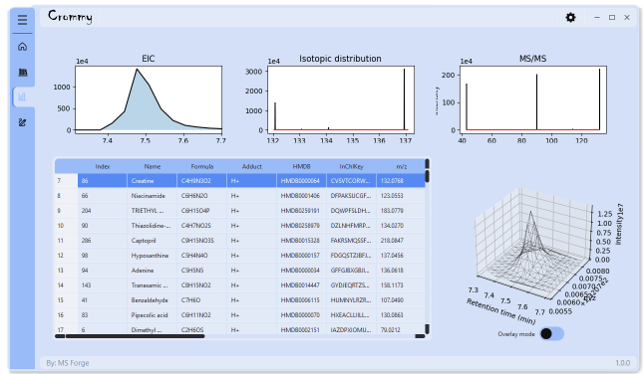643x374 pixels.
Task: Select the chart analysis sidebar icon
Action: coord(23,97)
